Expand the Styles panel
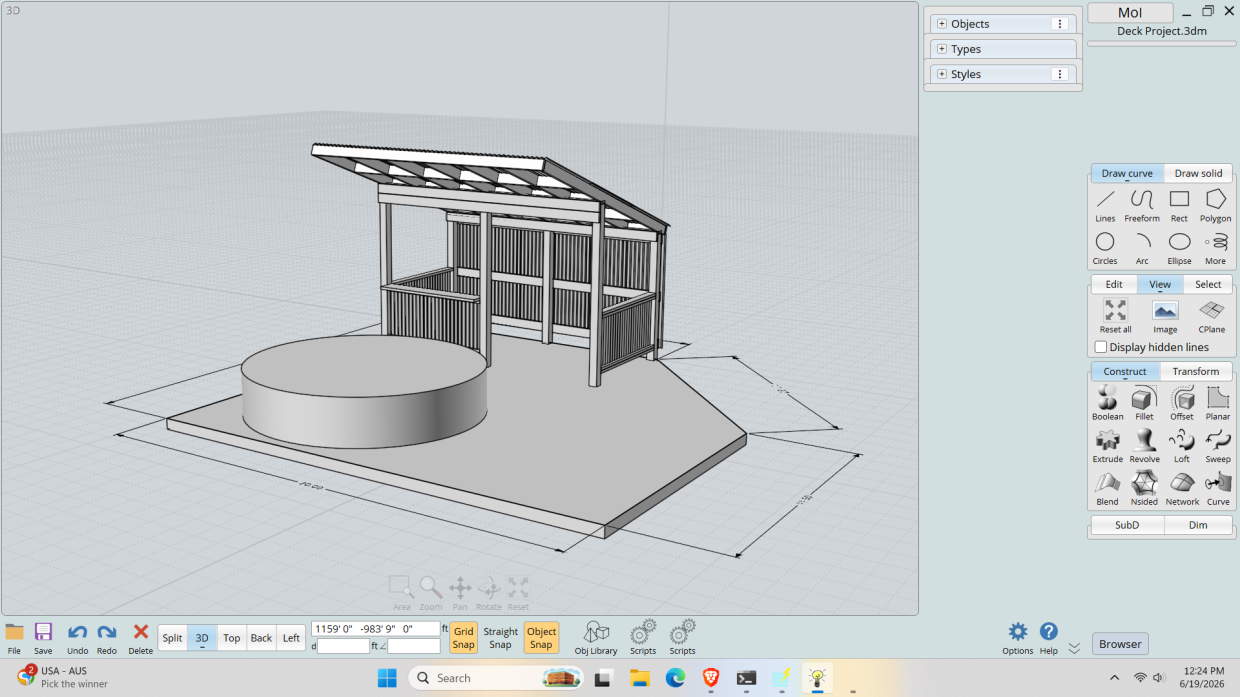This screenshot has width=1240, height=697. point(942,74)
